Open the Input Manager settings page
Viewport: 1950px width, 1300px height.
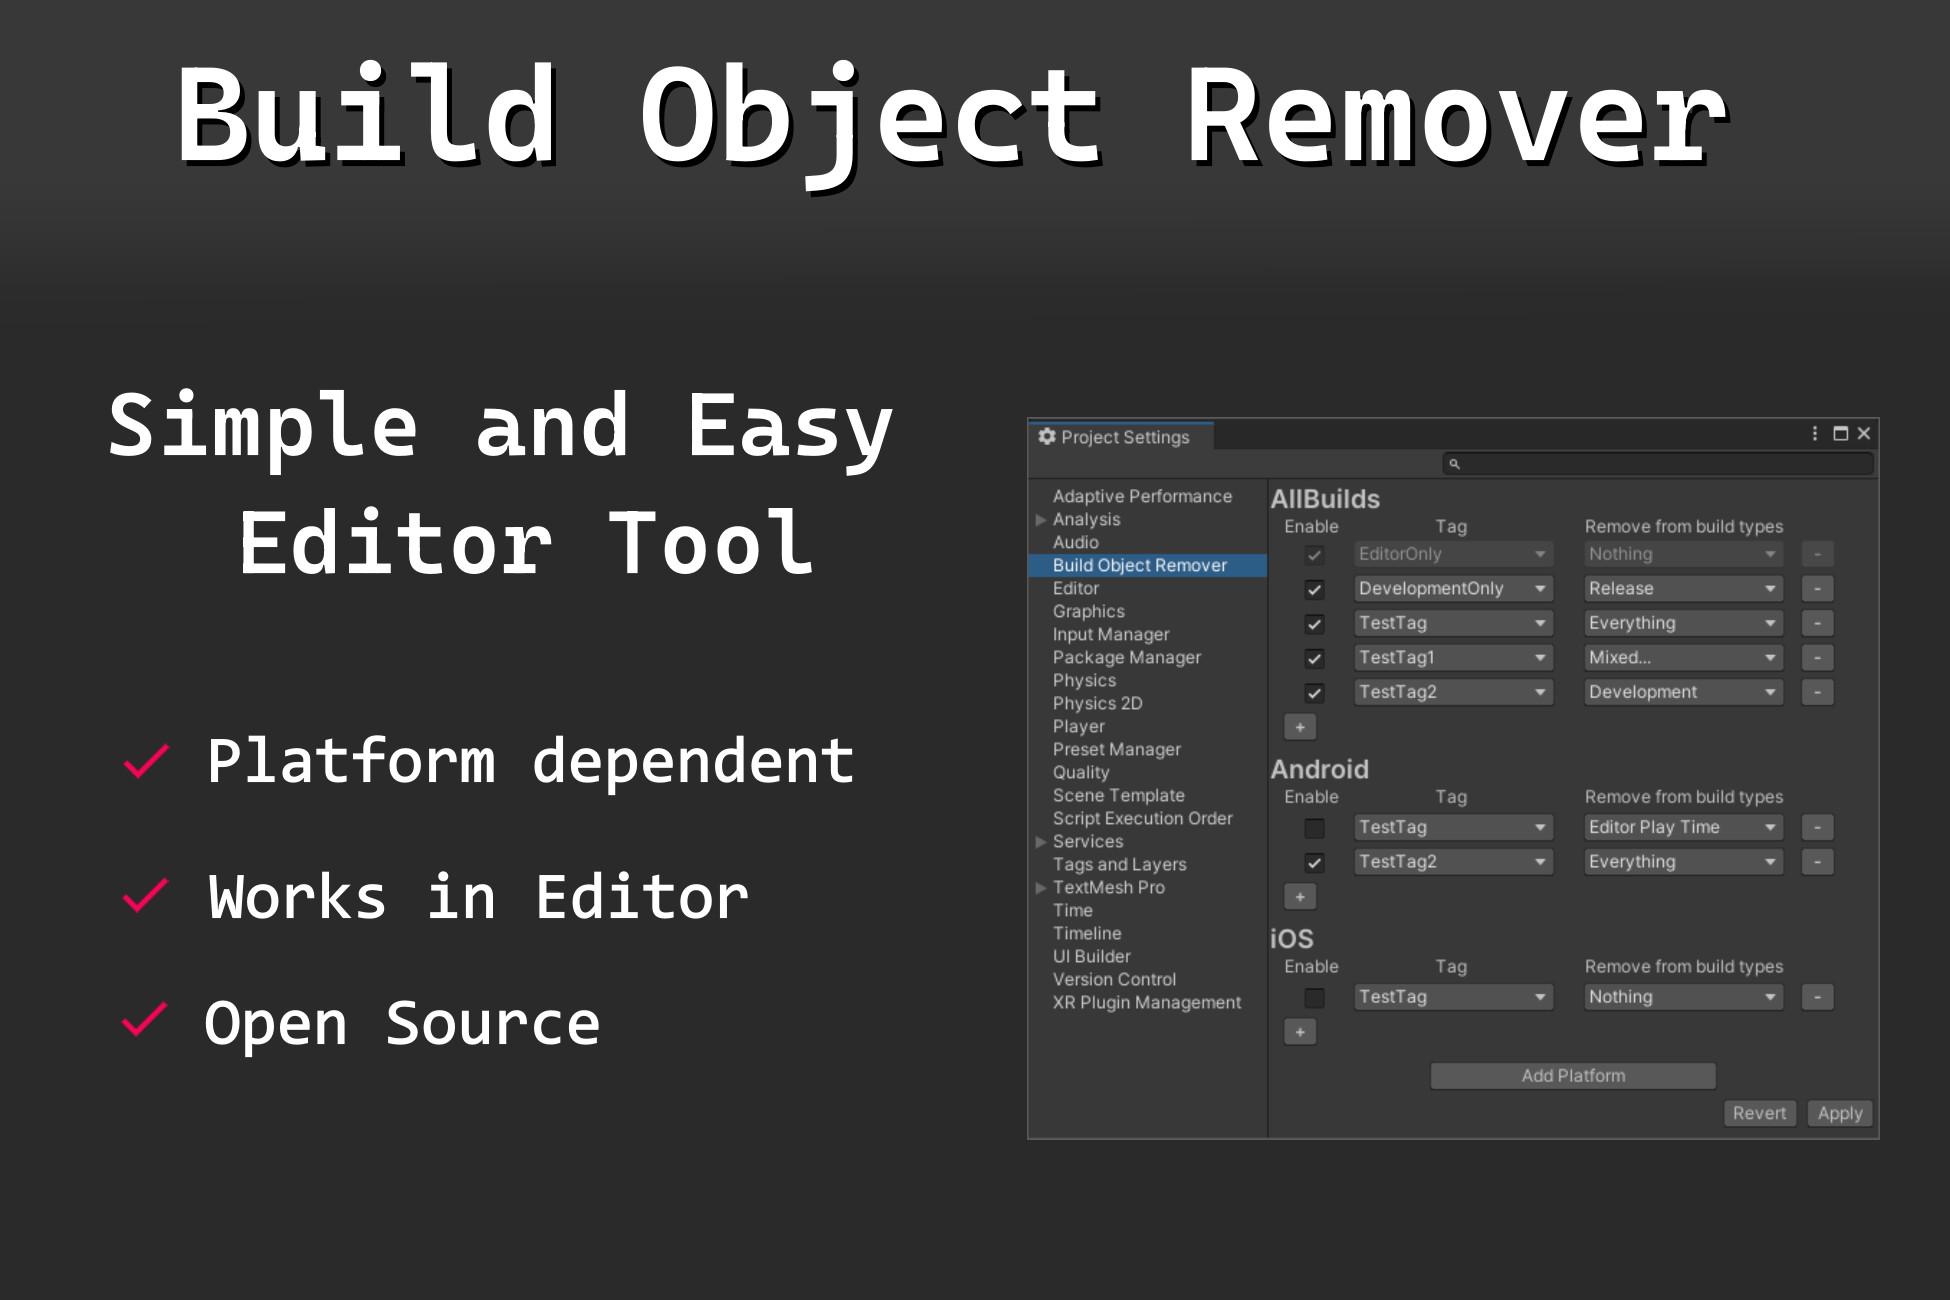click(1110, 635)
